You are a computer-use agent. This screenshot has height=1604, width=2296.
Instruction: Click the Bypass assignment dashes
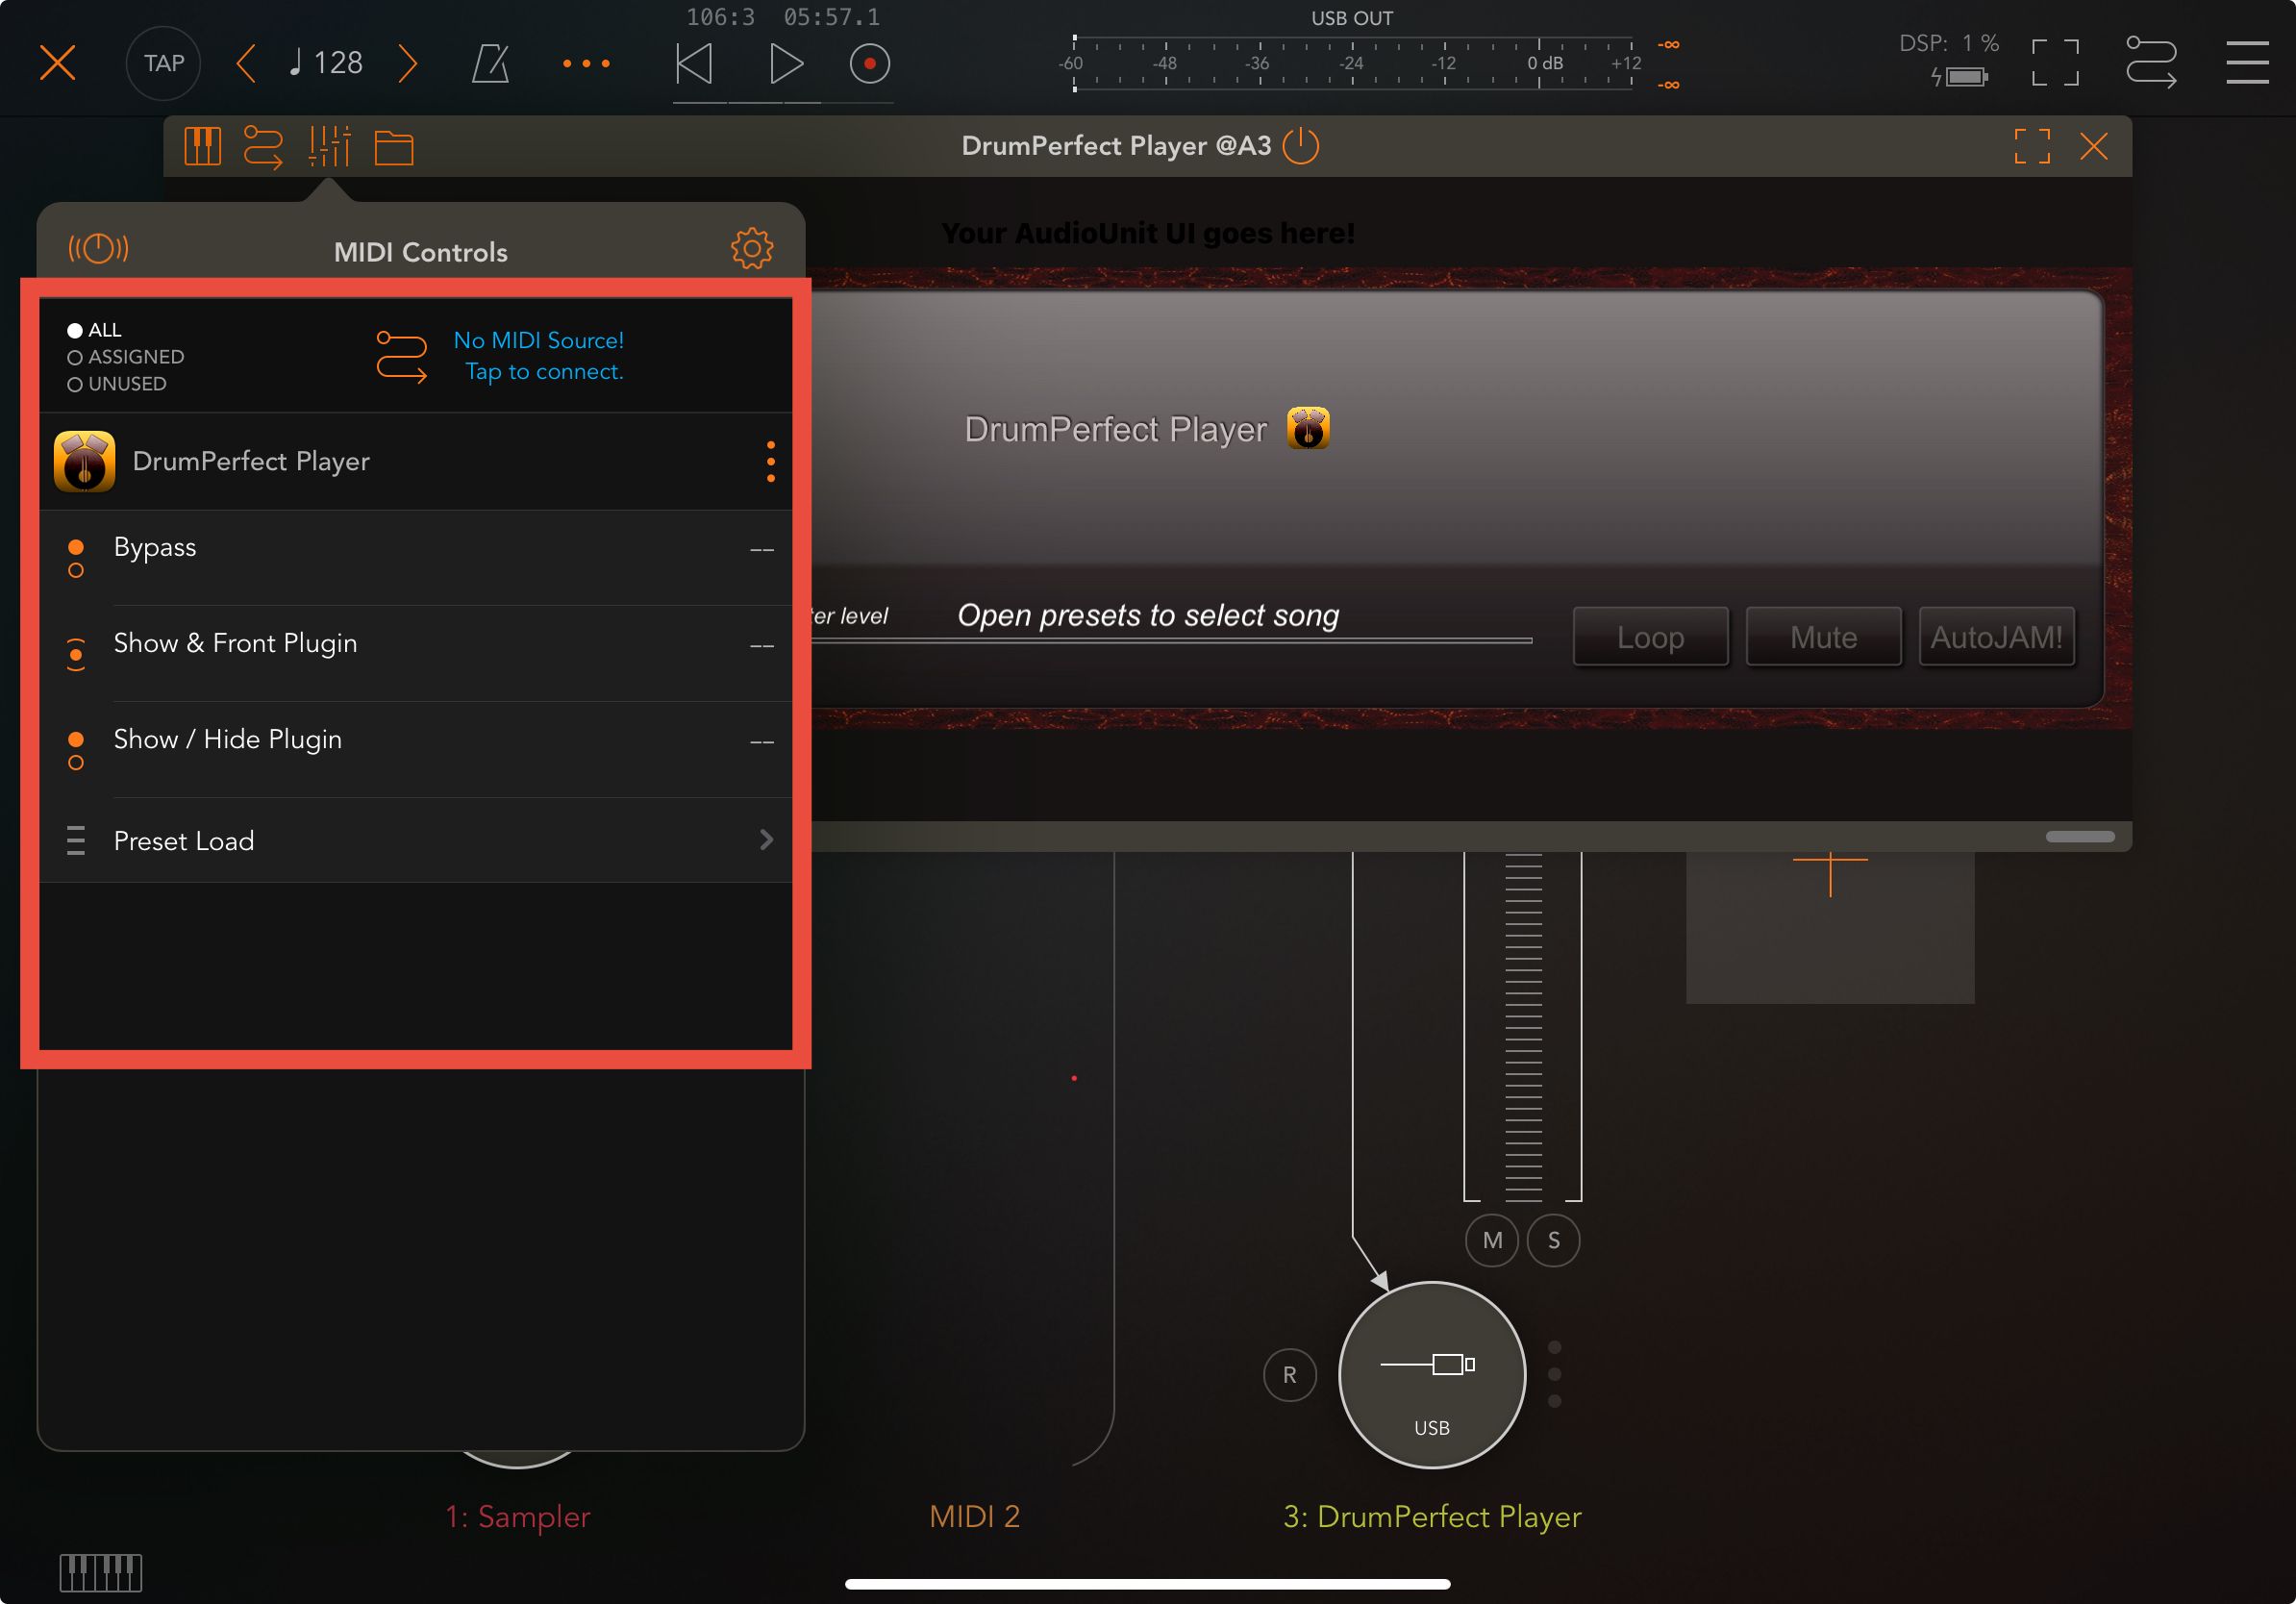coord(762,550)
